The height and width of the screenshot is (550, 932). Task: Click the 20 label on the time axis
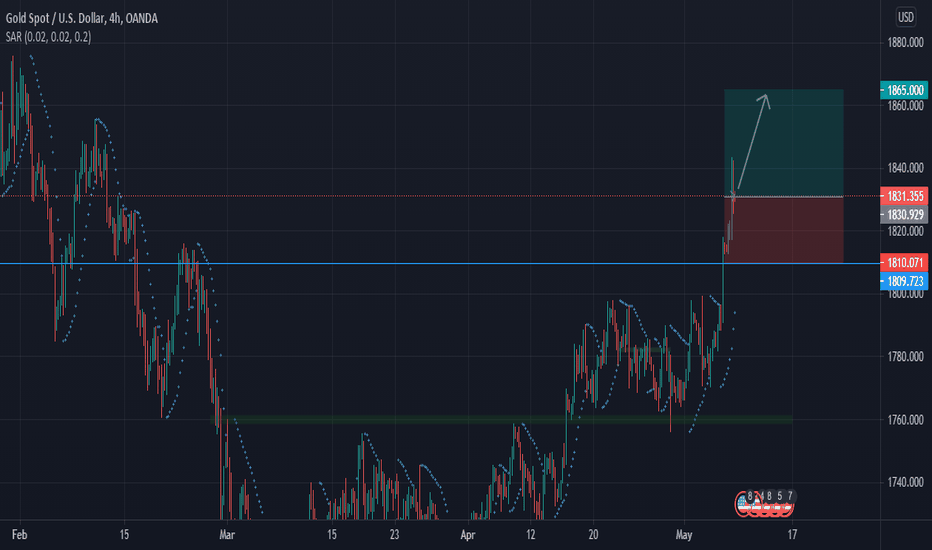pyautogui.click(x=593, y=535)
